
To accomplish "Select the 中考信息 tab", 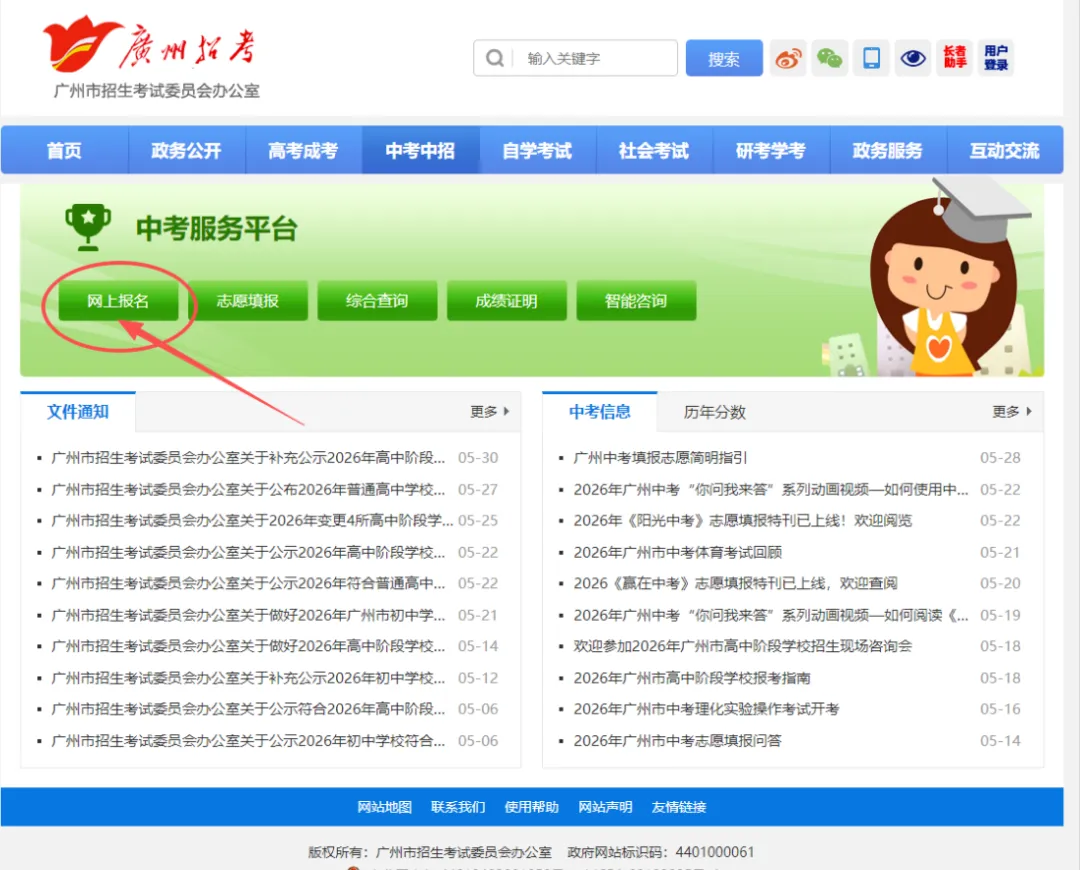I will pyautogui.click(x=600, y=412).
